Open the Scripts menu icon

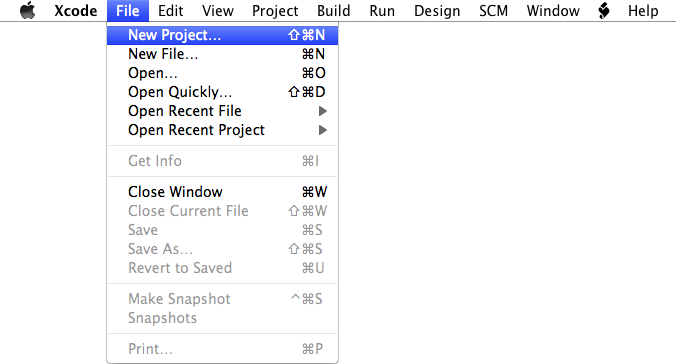[x=604, y=10]
